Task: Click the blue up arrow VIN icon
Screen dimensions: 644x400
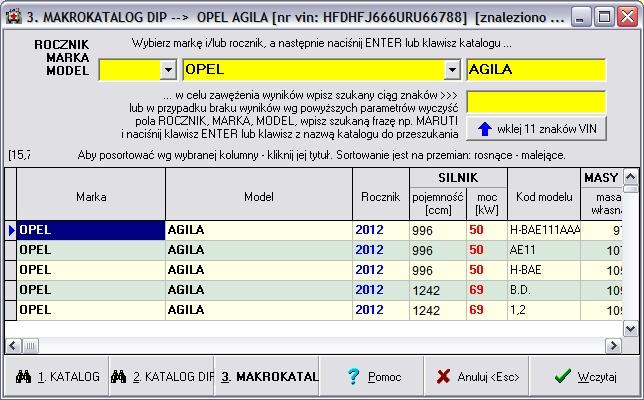Action: 485,129
